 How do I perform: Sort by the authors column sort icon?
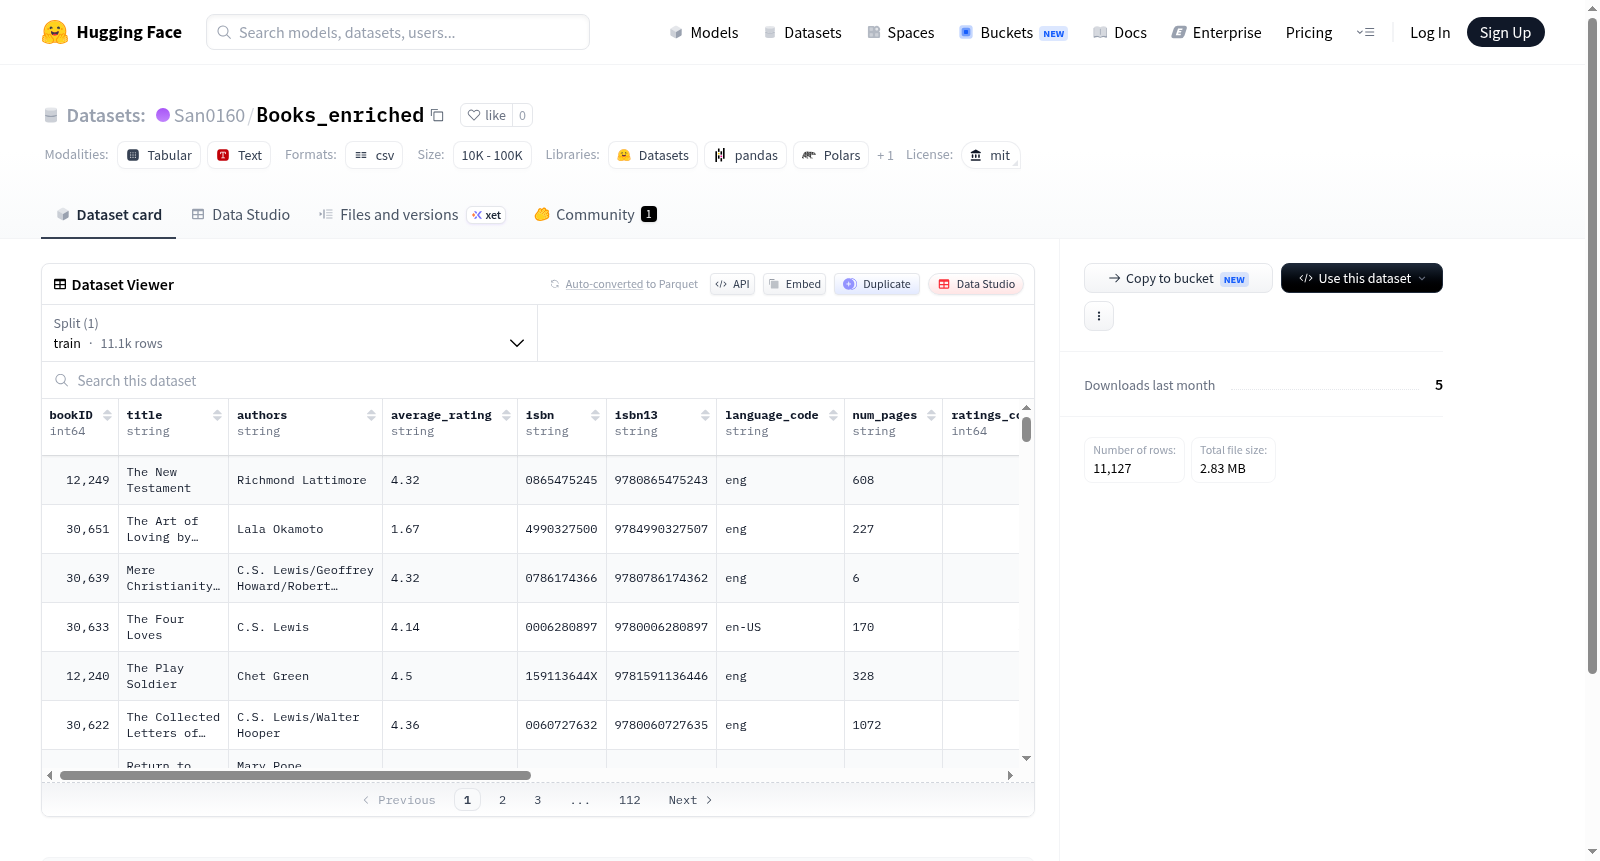pyautogui.click(x=371, y=415)
